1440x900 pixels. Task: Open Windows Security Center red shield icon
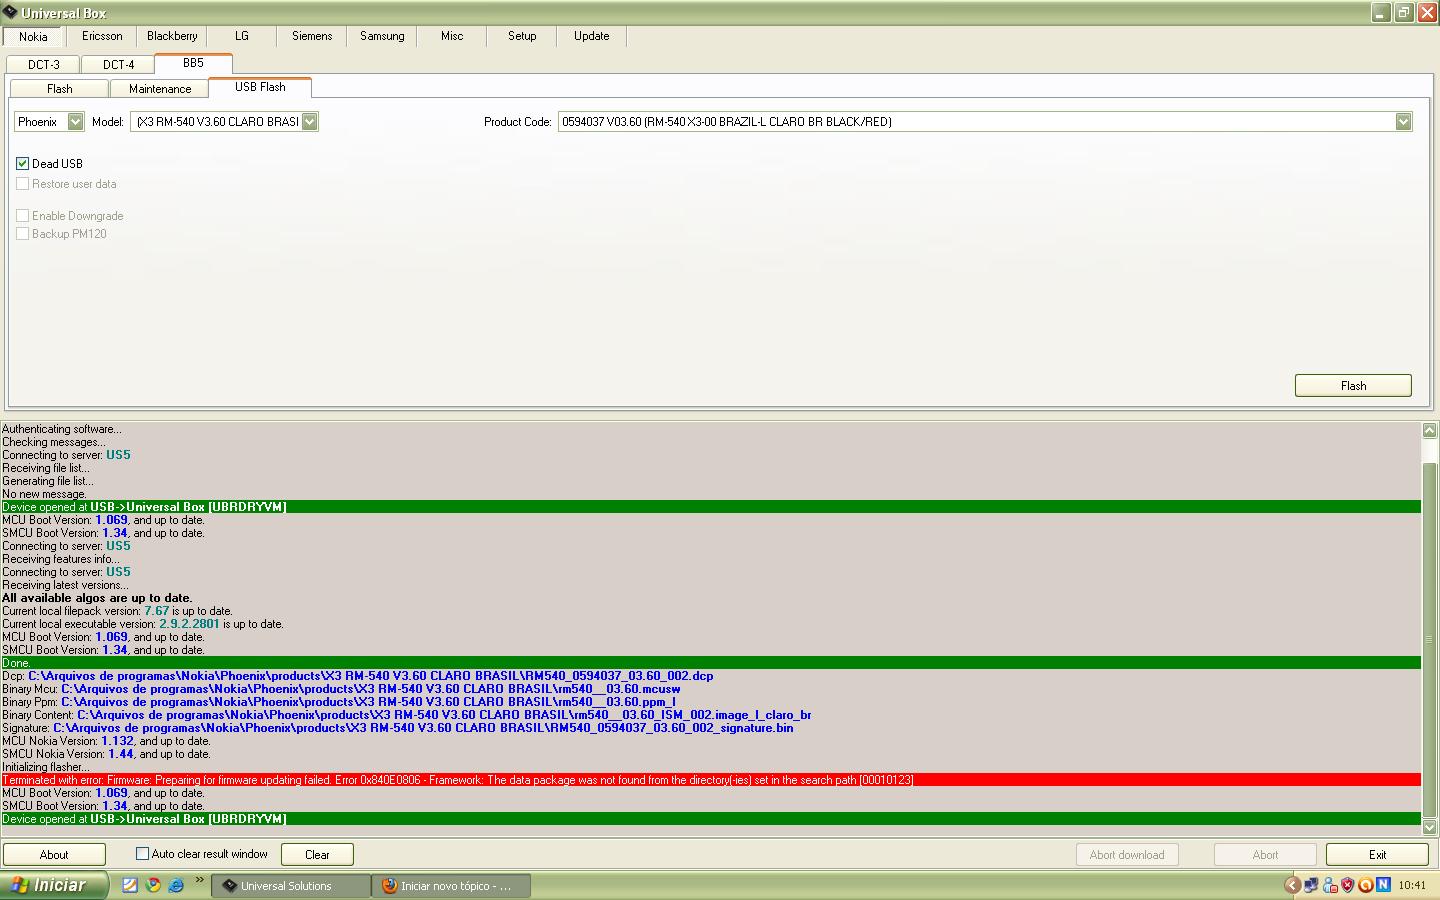(x=1348, y=885)
